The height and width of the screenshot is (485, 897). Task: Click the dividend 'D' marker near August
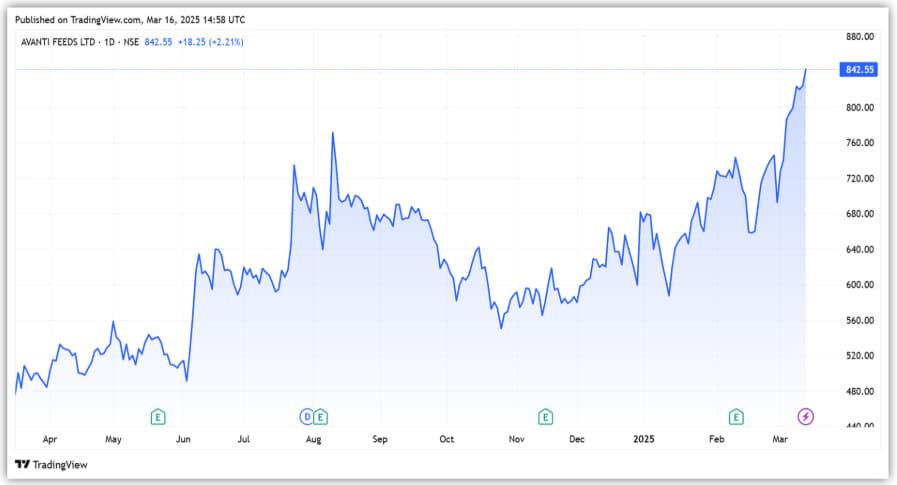[307, 416]
